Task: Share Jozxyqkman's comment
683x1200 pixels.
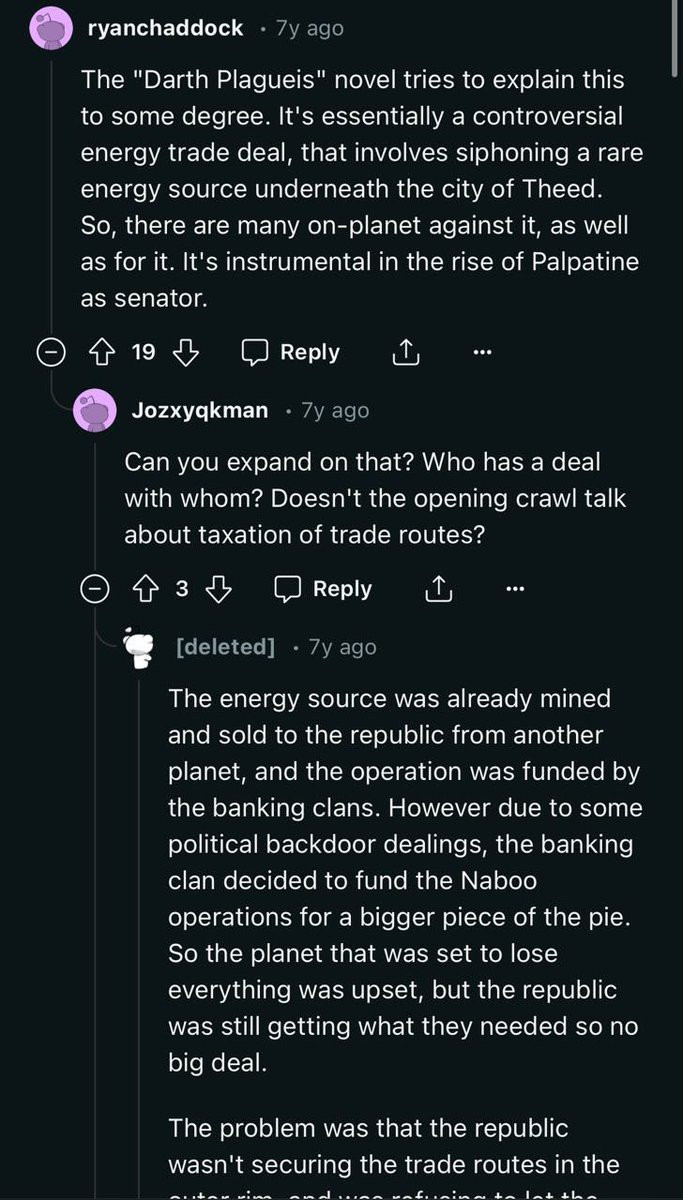Action: point(438,589)
